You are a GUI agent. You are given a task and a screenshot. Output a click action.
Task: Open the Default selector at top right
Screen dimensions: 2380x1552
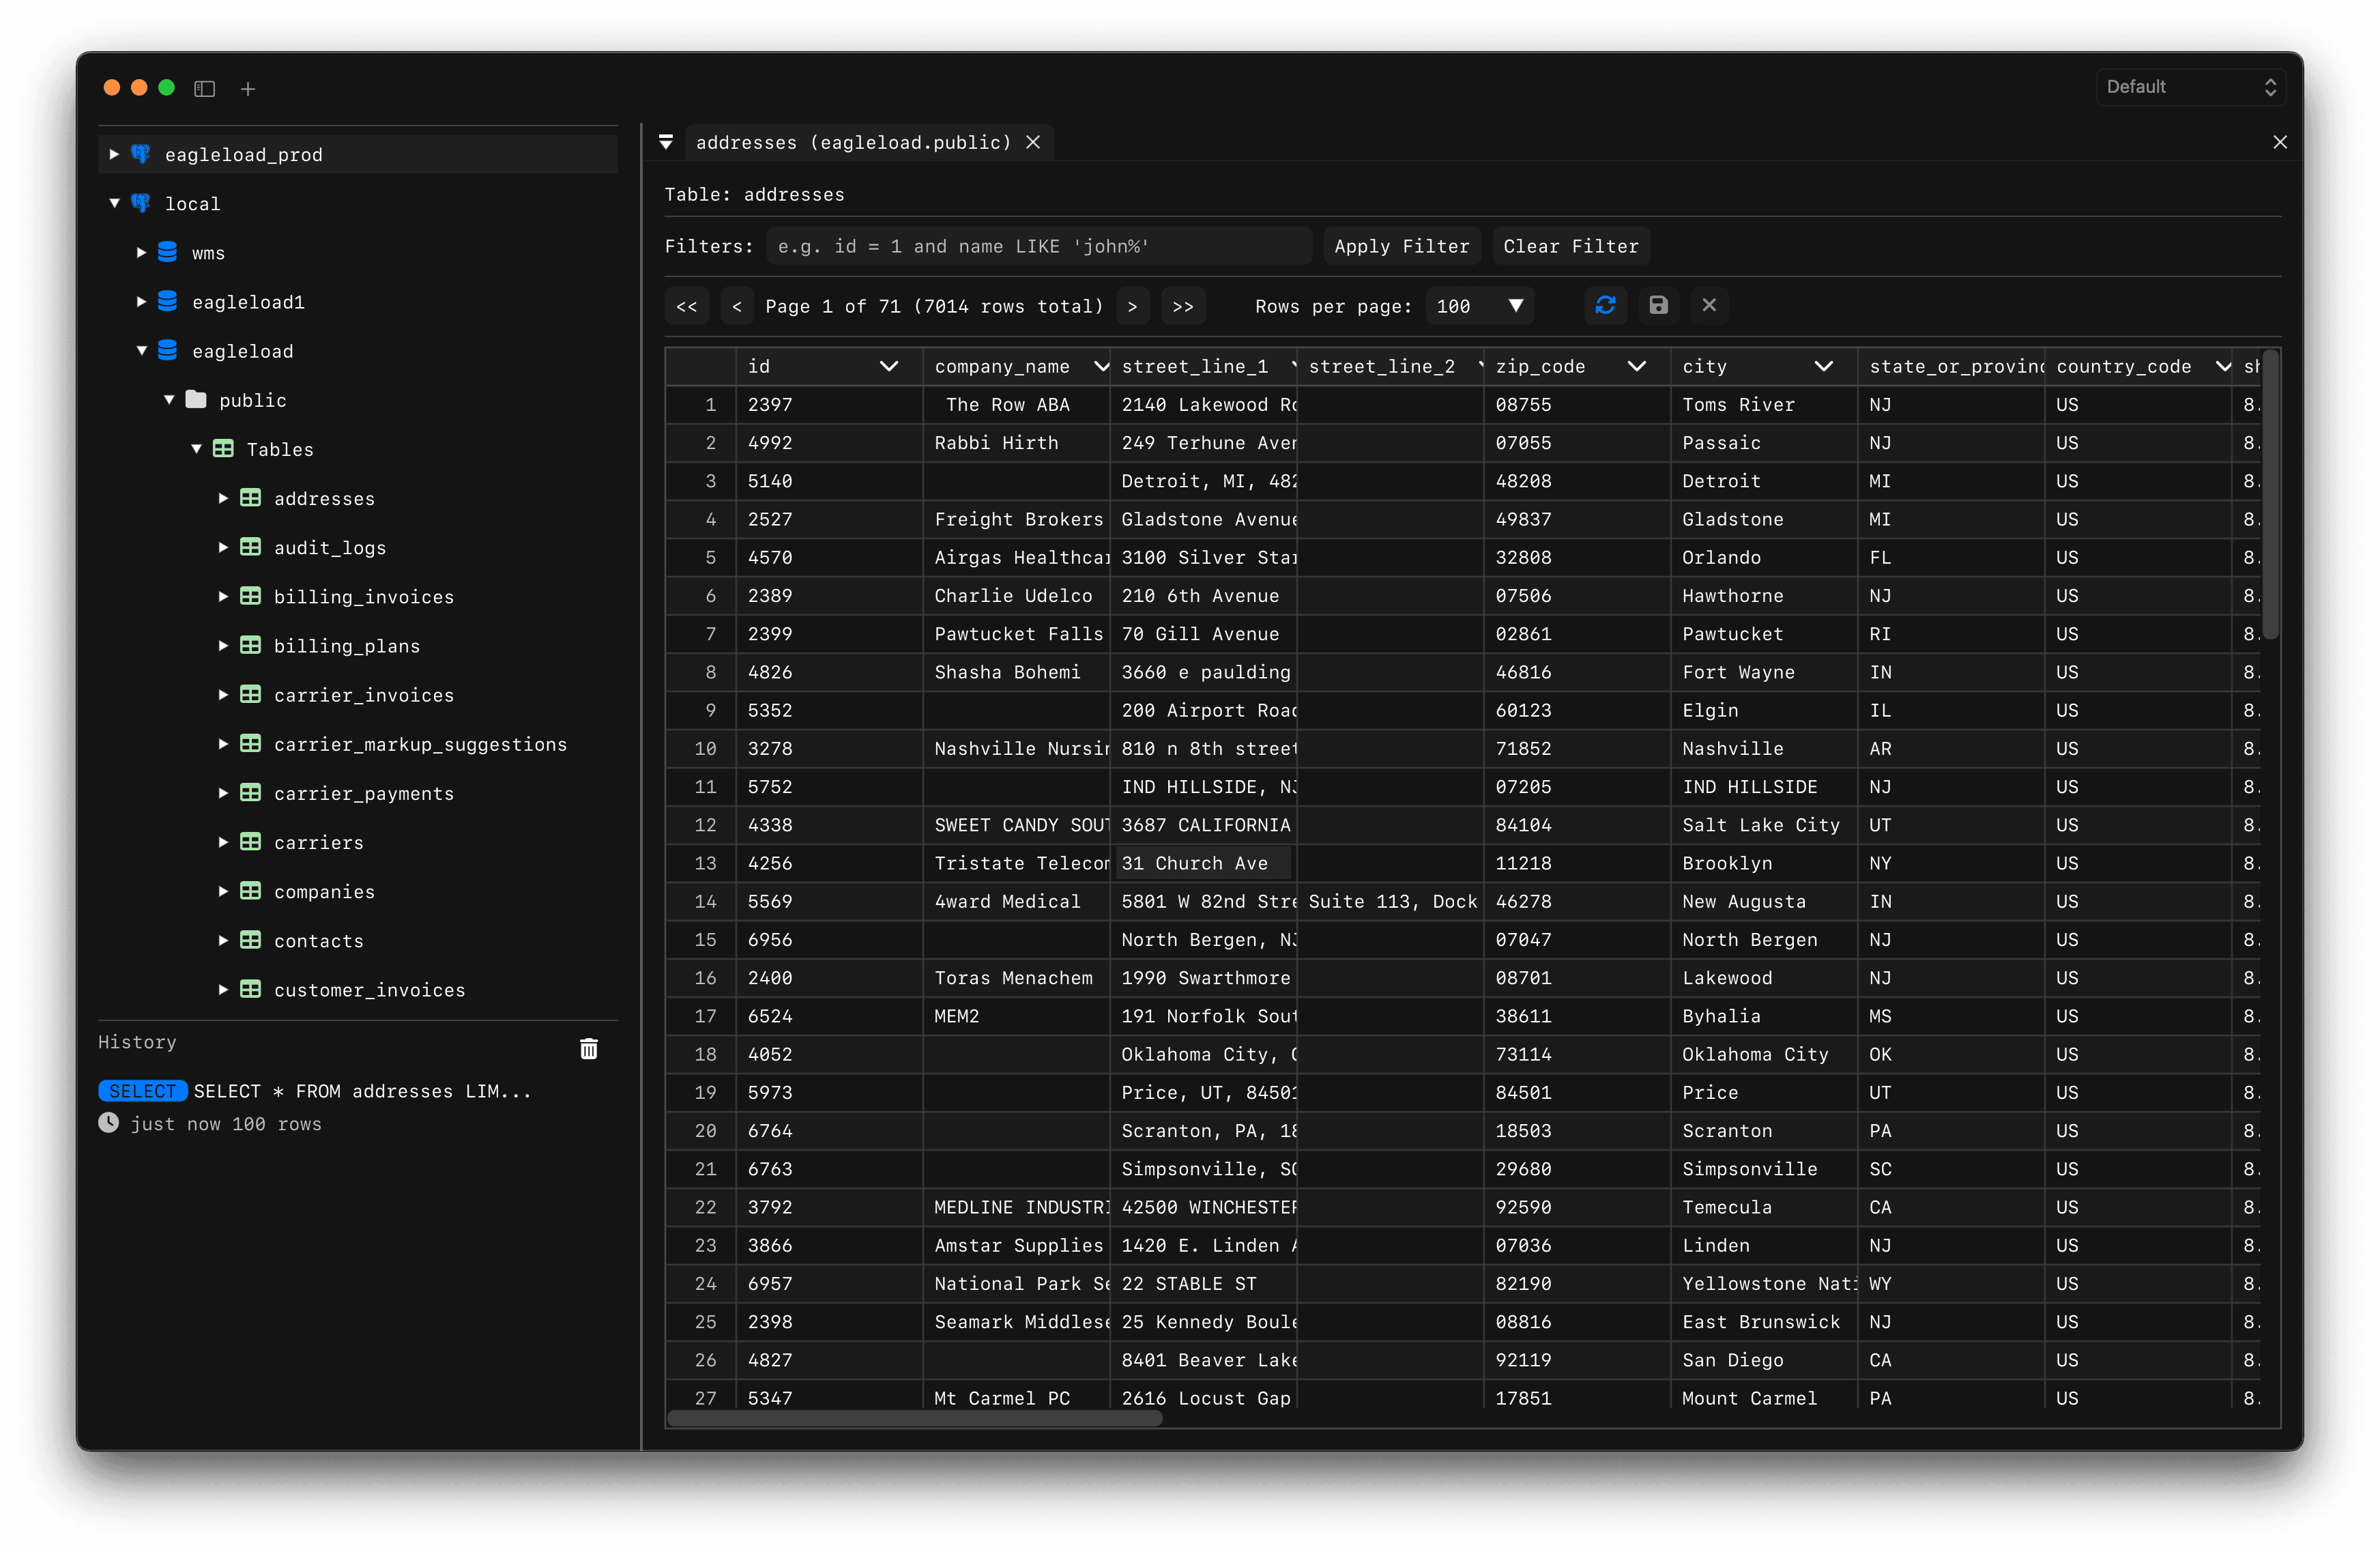[x=2190, y=86]
